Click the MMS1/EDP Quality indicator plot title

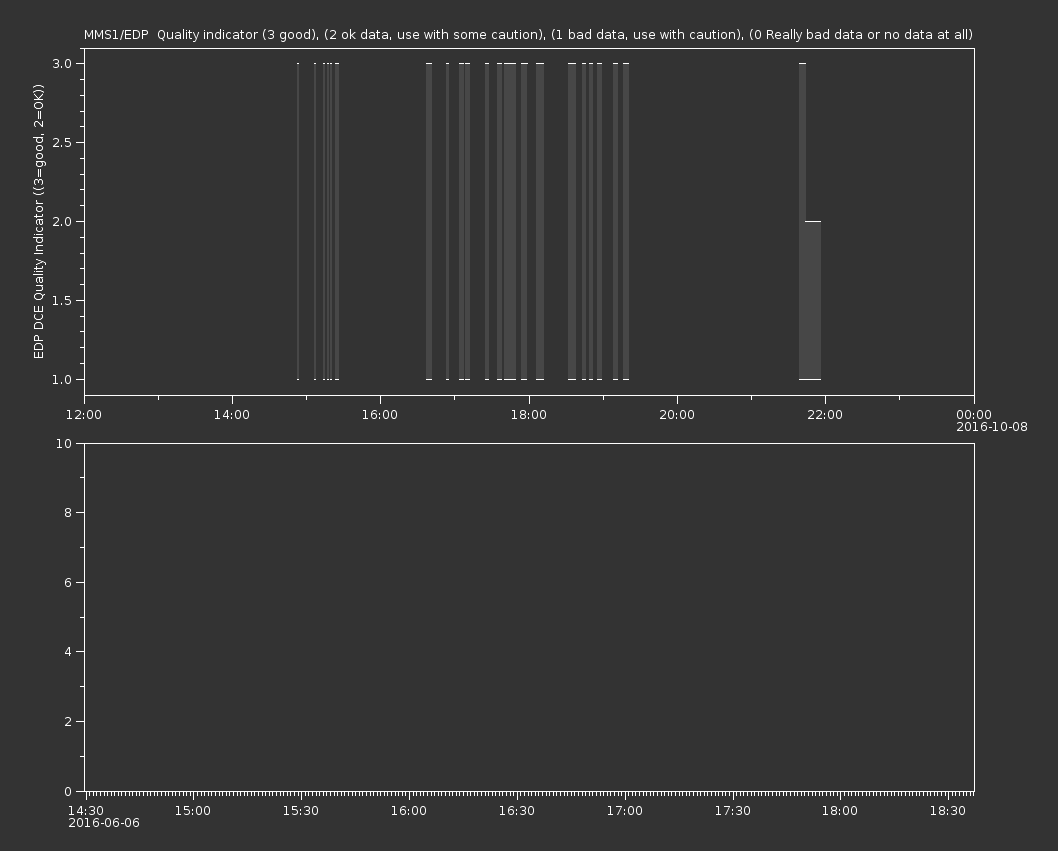pos(528,34)
